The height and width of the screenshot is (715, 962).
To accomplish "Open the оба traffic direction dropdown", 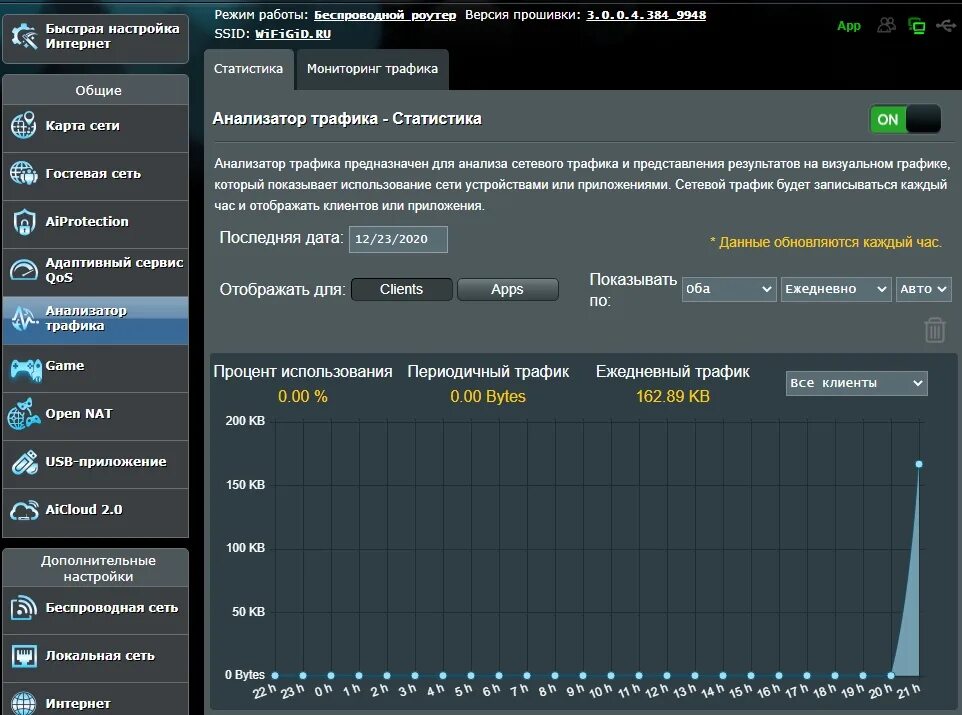I will tap(729, 288).
